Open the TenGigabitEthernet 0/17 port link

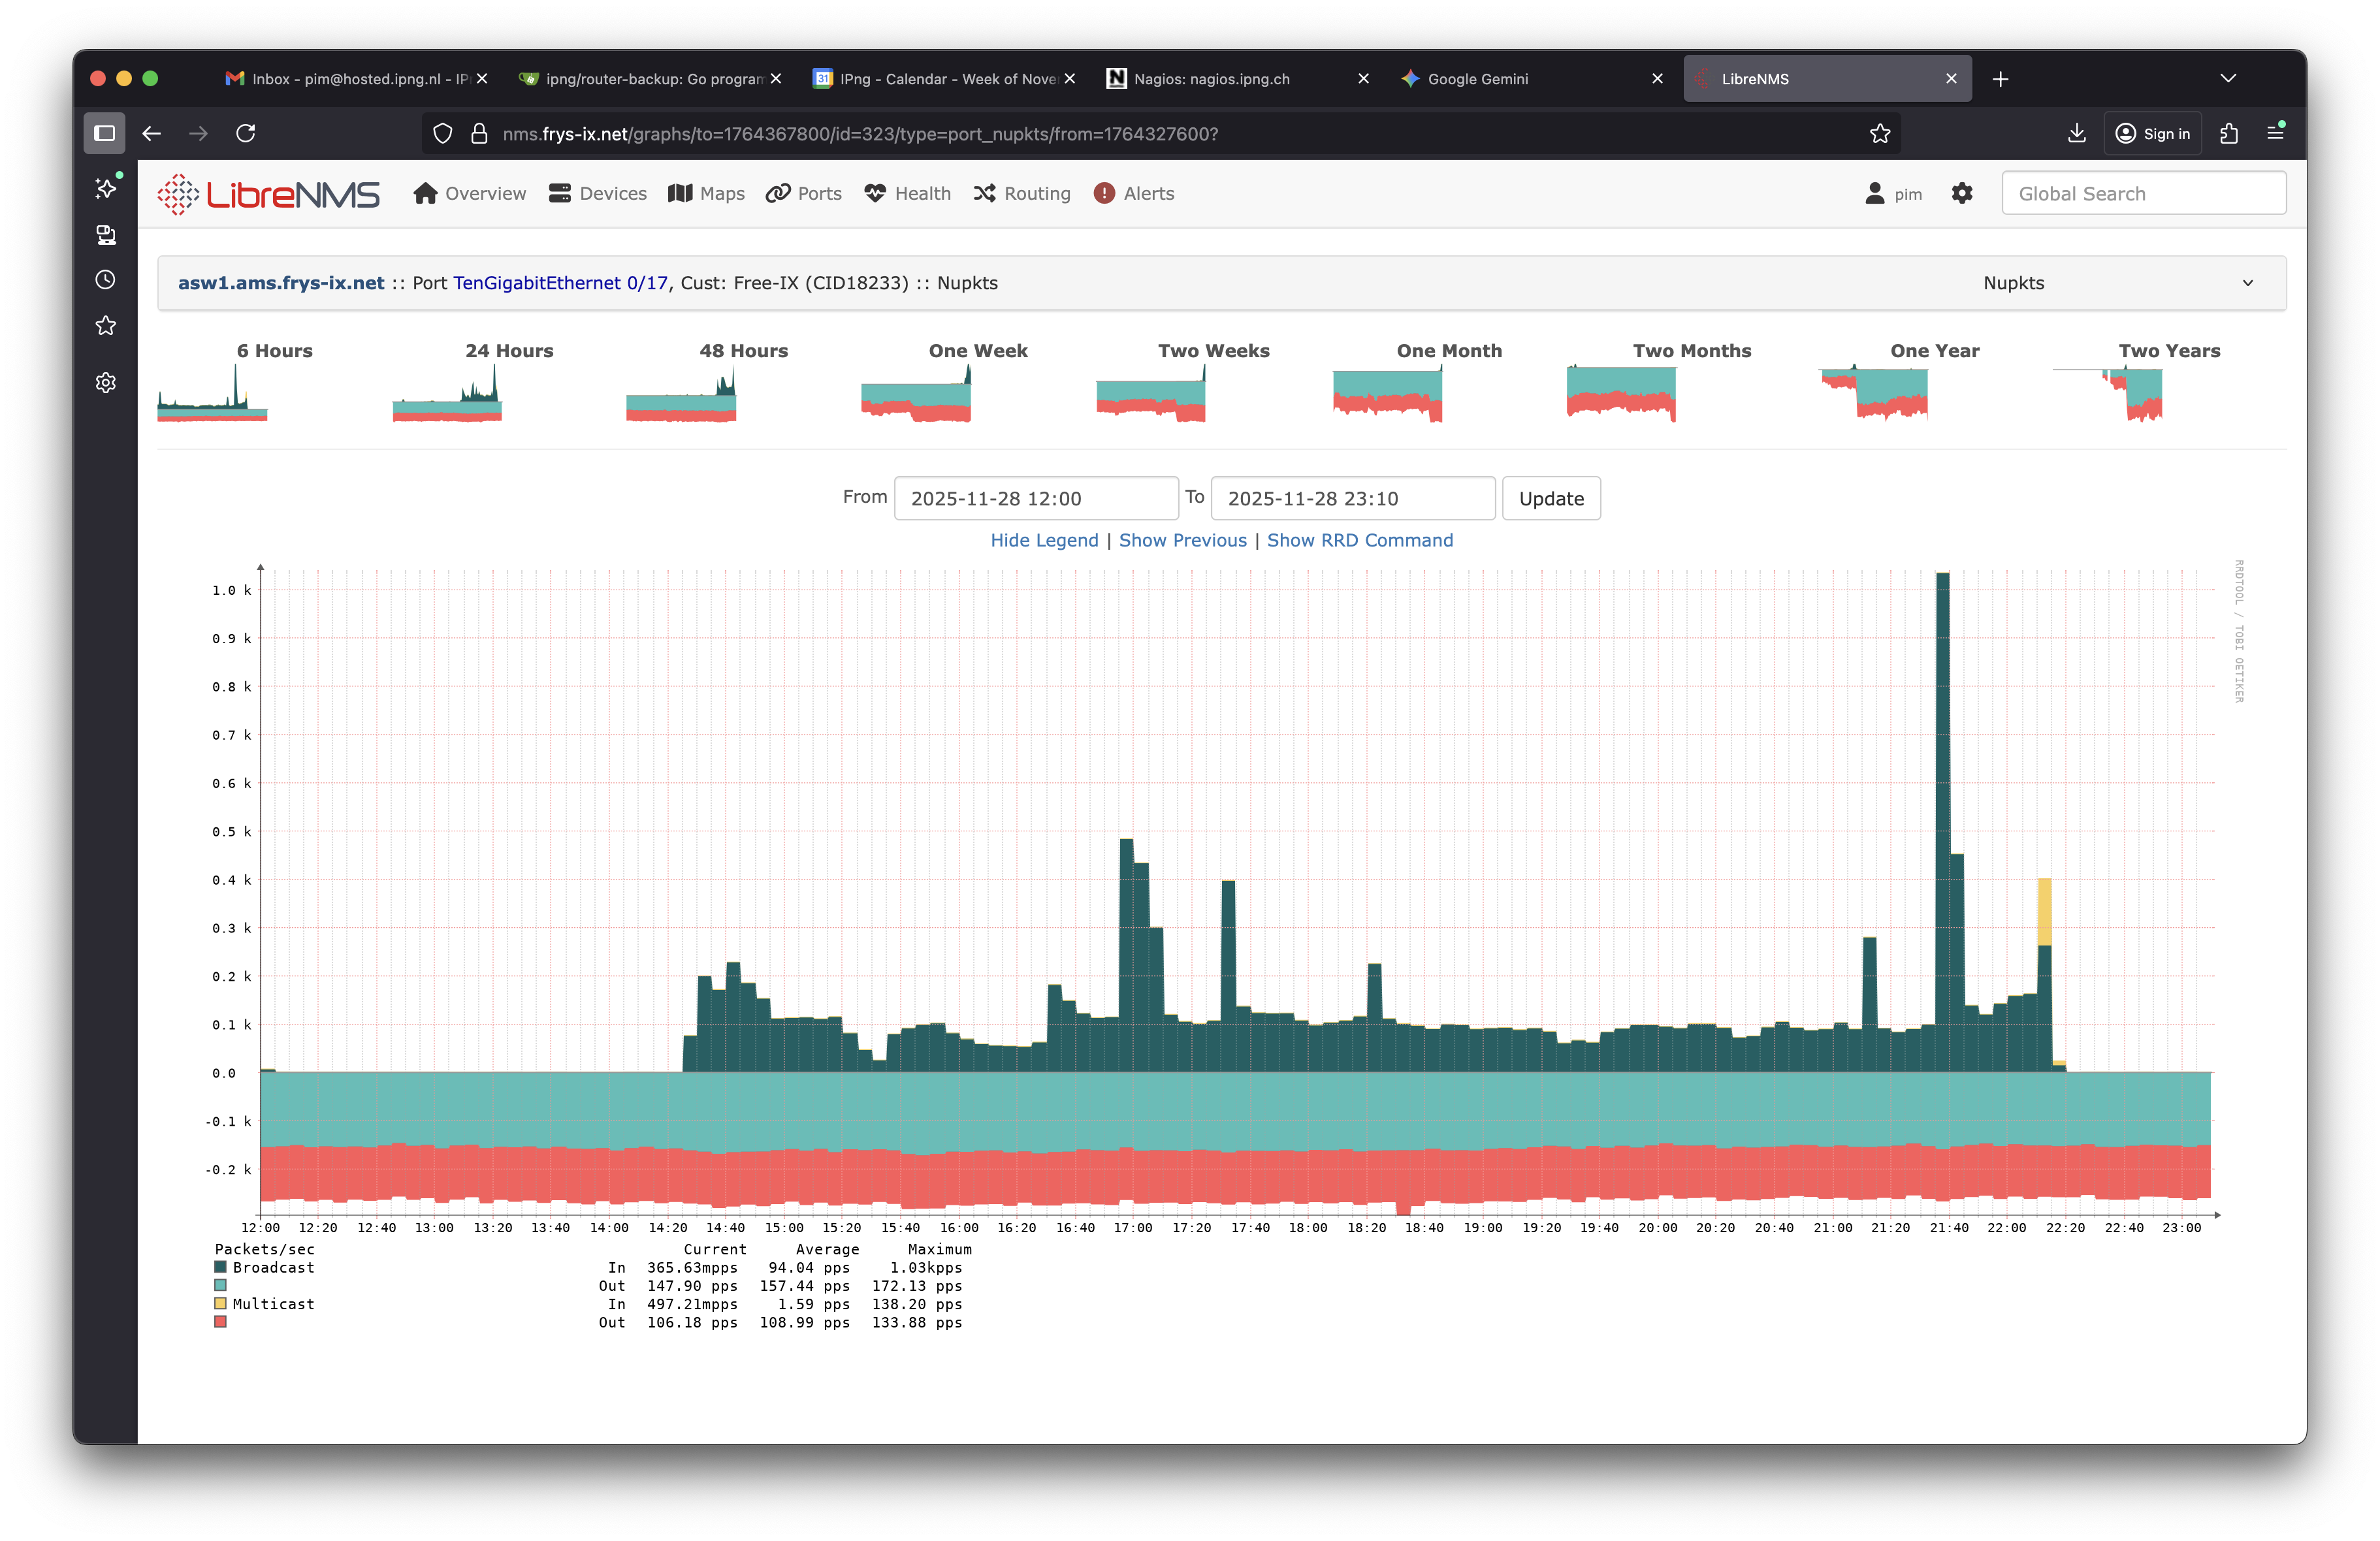coord(560,283)
